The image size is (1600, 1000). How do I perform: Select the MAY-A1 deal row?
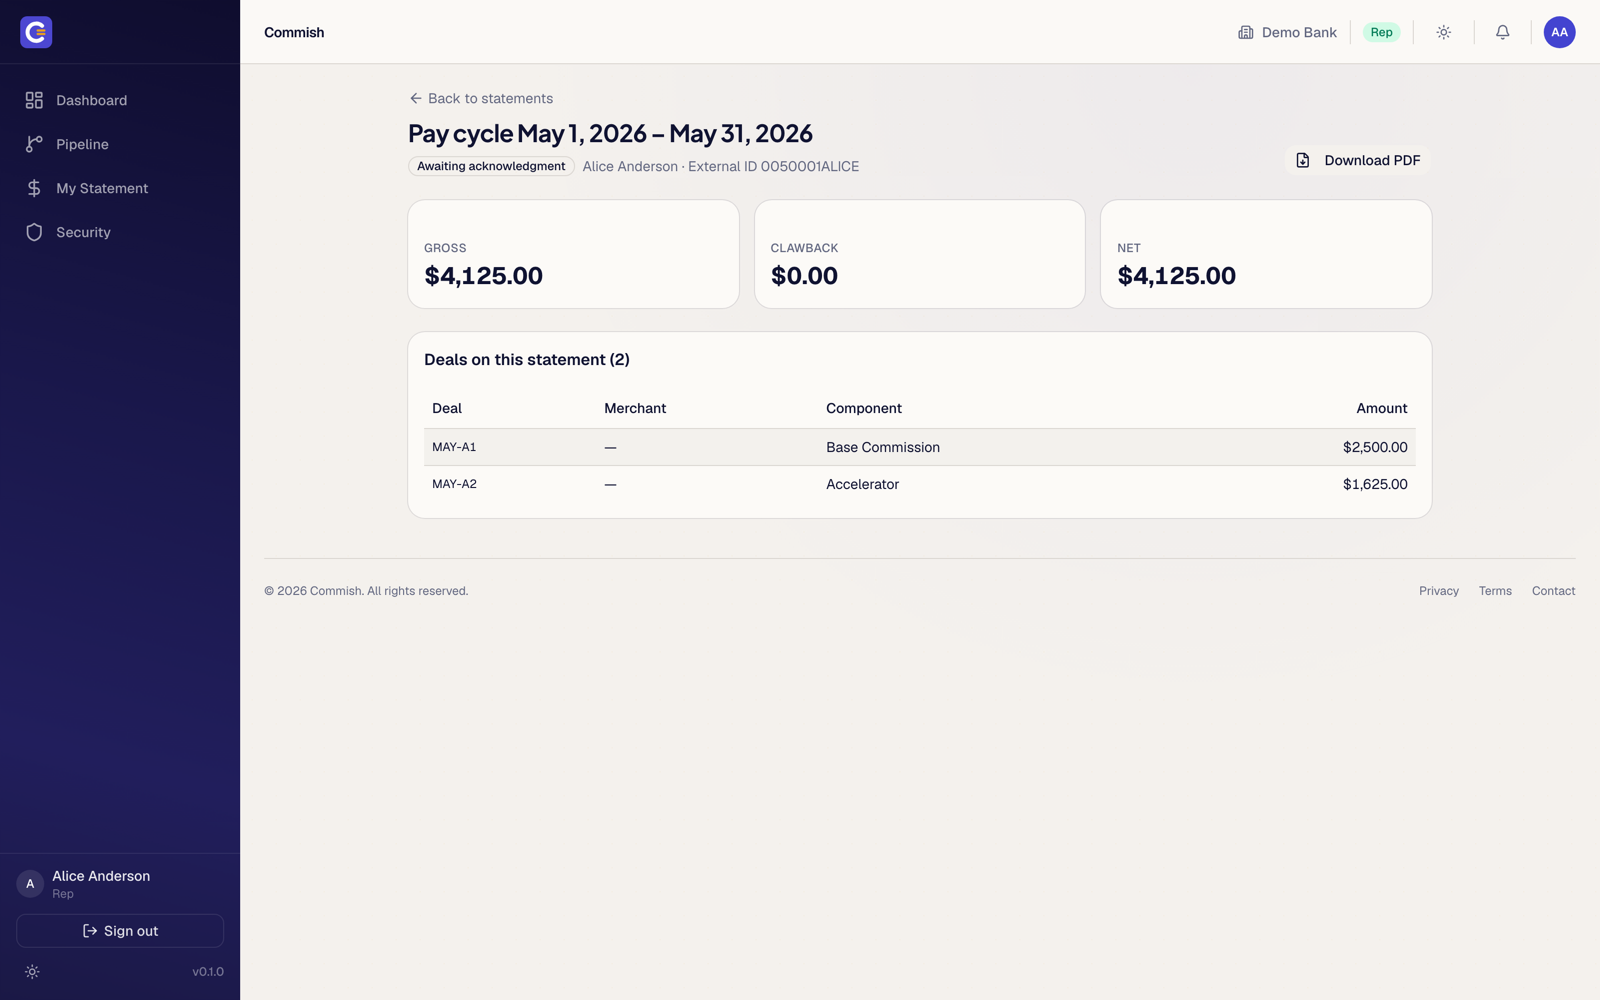919,447
